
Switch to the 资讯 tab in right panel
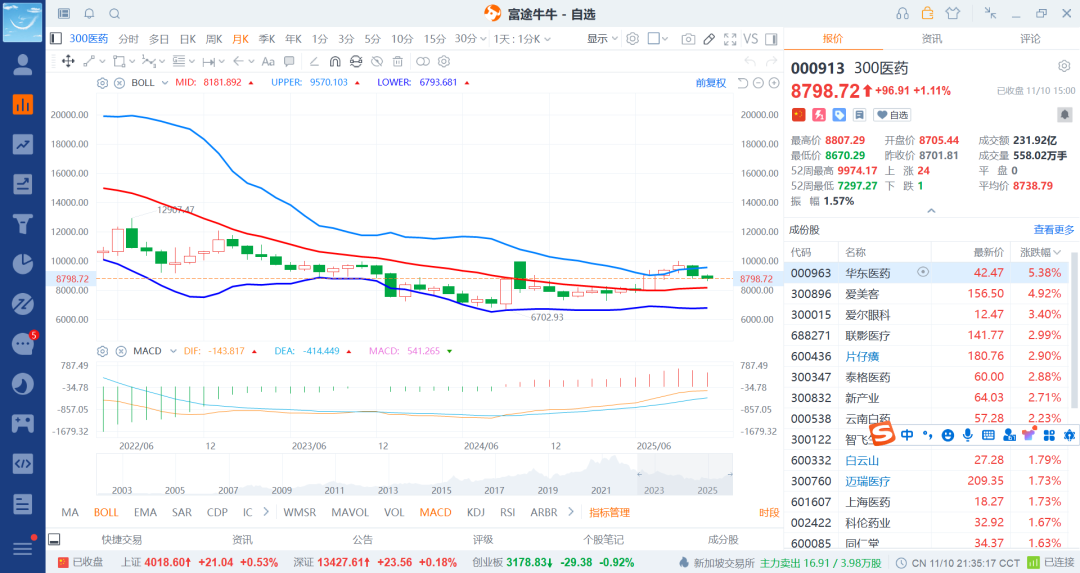[931, 39]
